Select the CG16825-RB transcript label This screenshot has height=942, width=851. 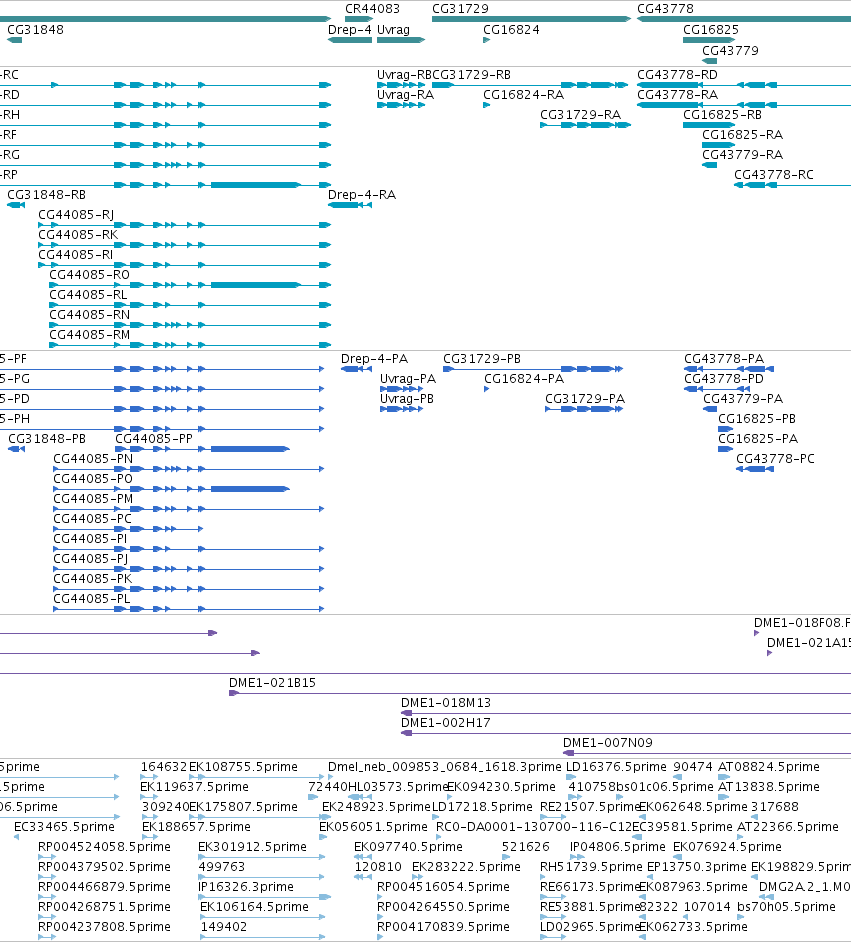(x=722, y=114)
